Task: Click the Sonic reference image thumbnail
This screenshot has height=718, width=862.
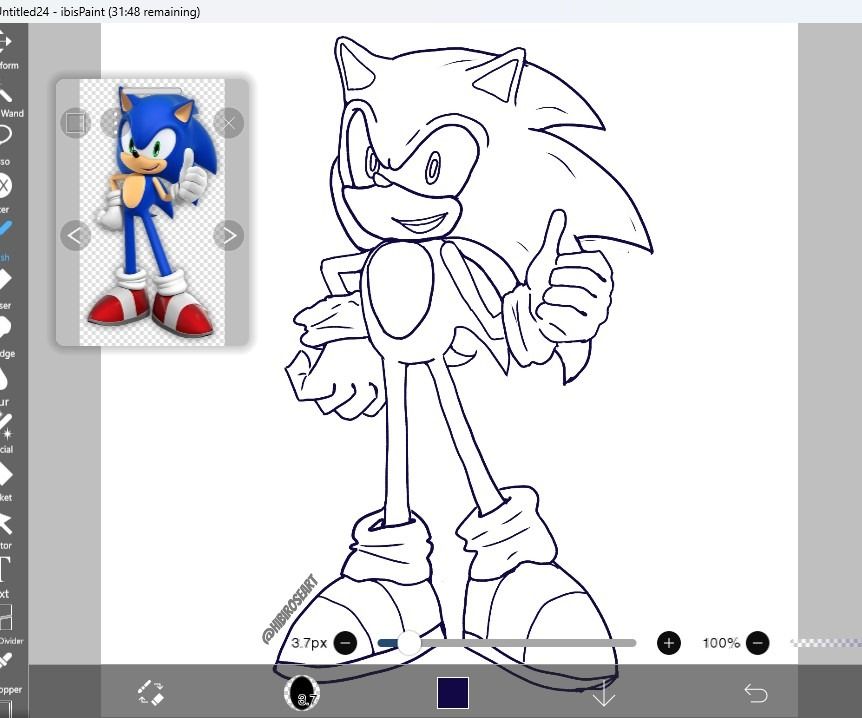Action: 152,212
